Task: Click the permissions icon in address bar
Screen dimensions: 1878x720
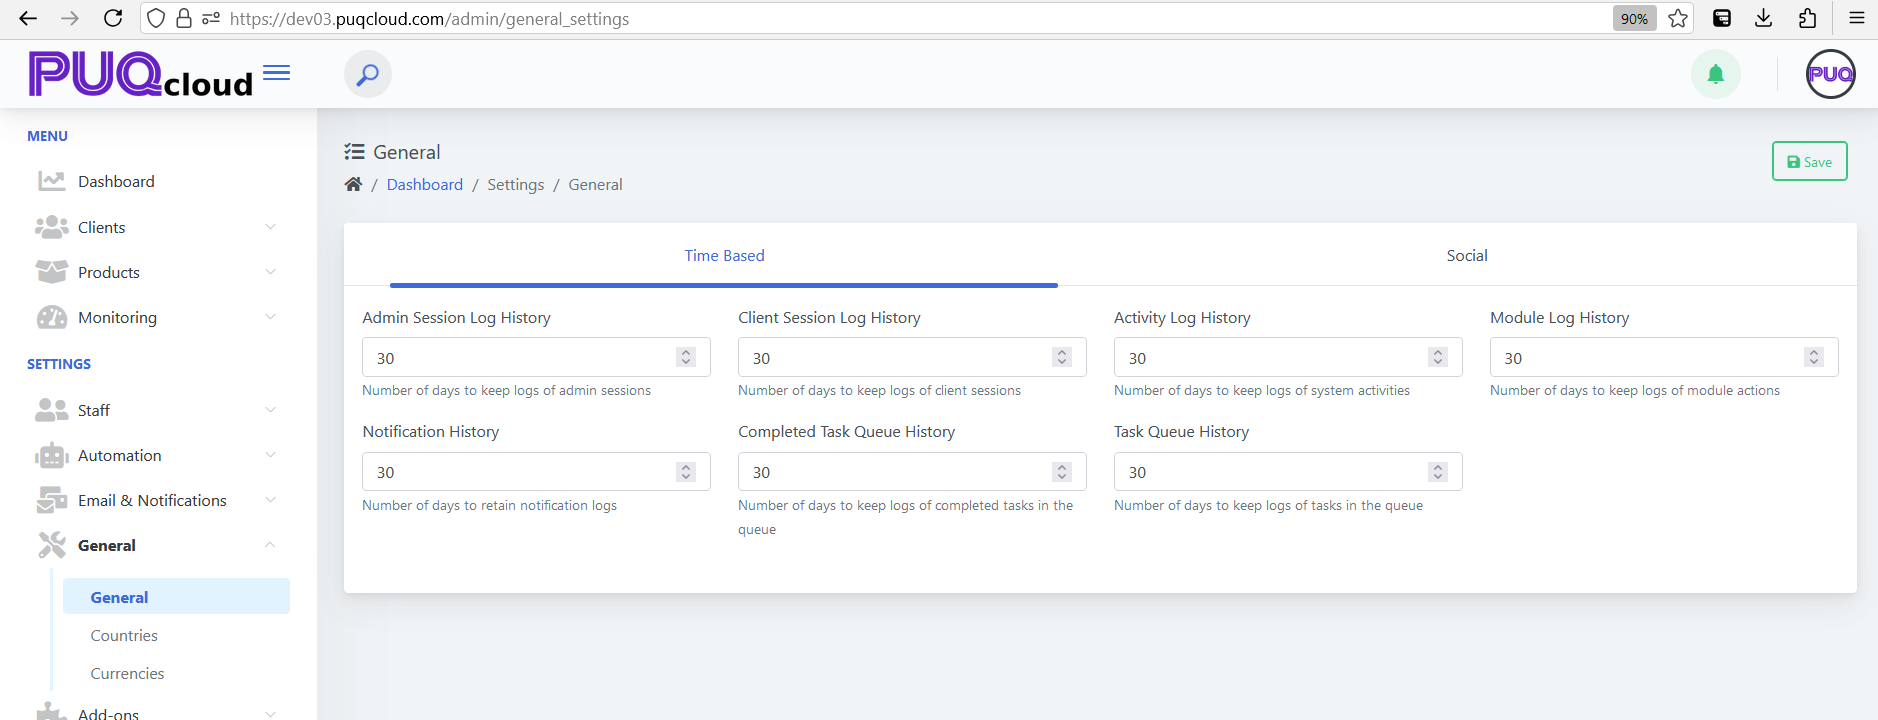Action: click(x=211, y=18)
